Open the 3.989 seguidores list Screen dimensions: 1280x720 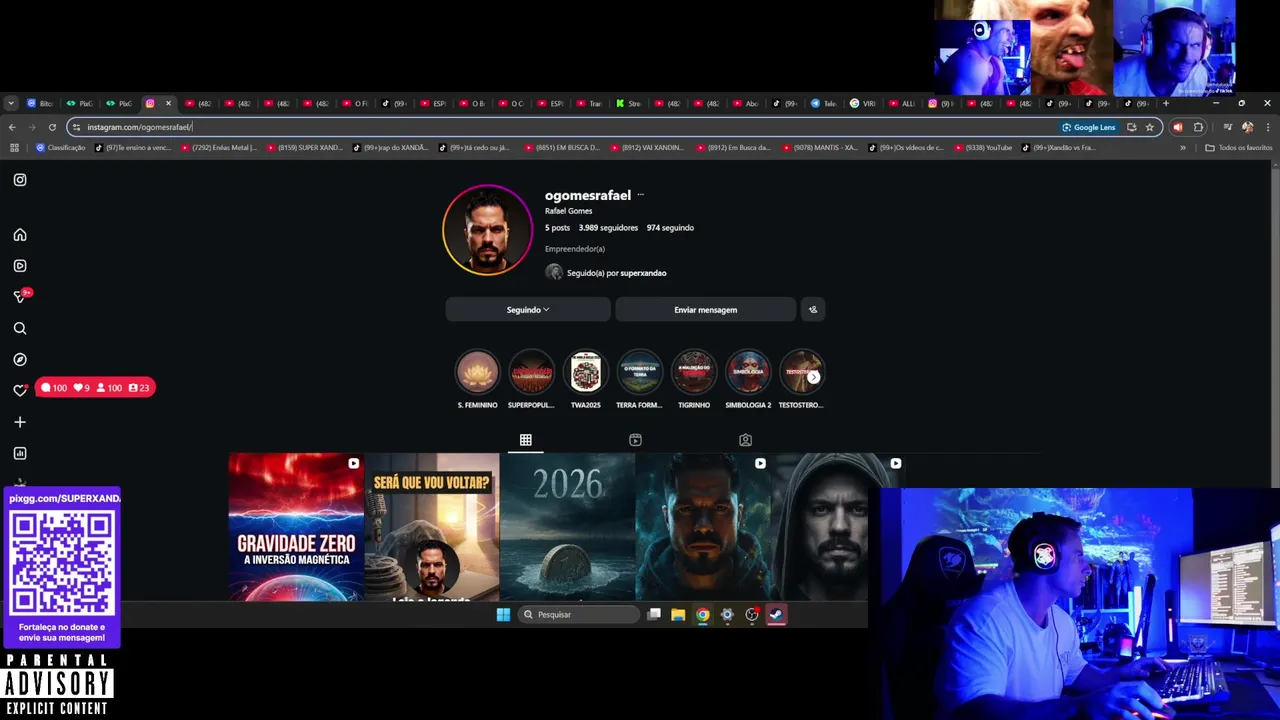[609, 228]
